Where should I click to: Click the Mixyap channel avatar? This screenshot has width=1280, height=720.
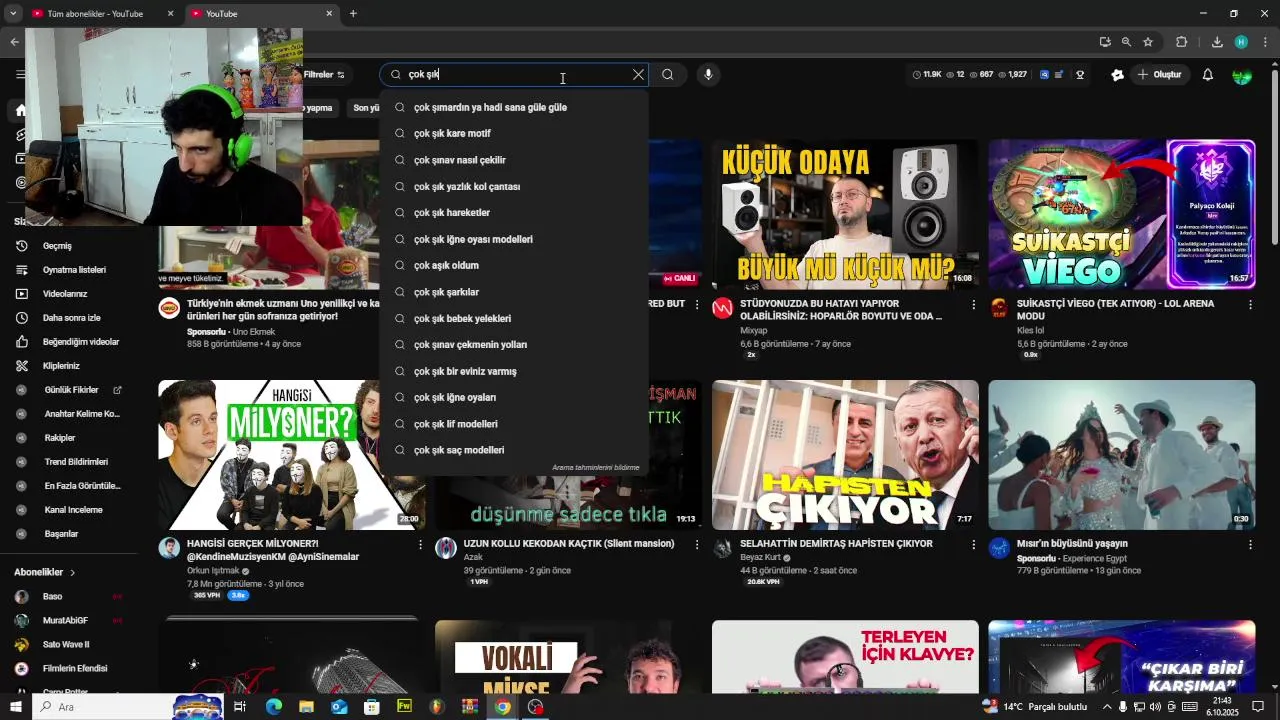pos(722,308)
